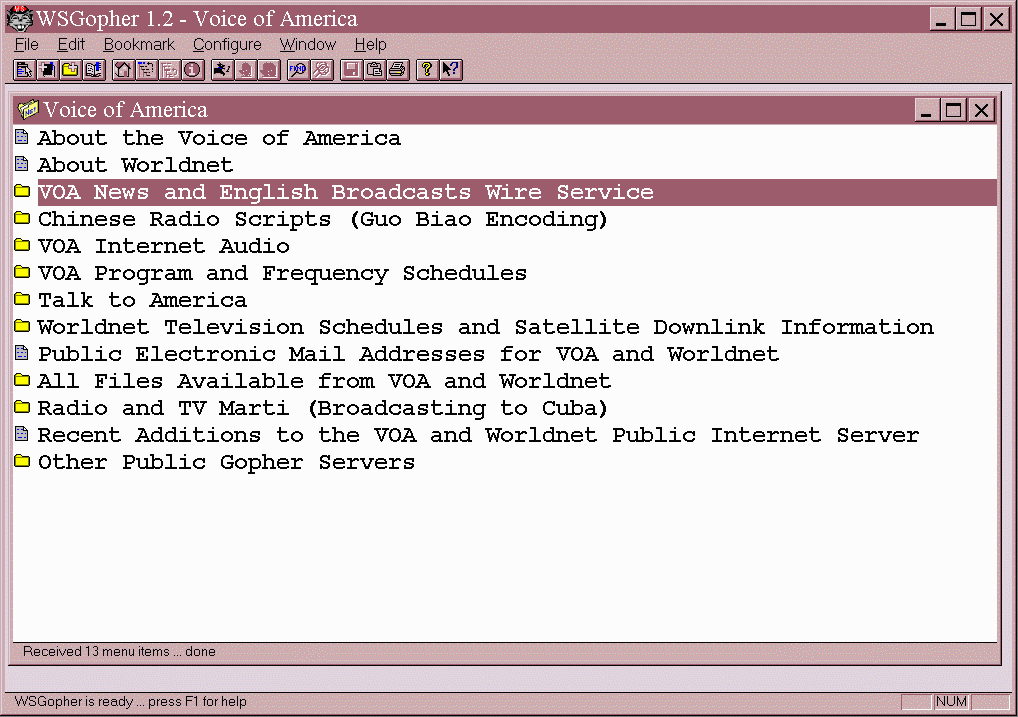Click document icon beside About Worldnet
Image resolution: width=1018 pixels, height=717 pixels.
tap(22, 164)
